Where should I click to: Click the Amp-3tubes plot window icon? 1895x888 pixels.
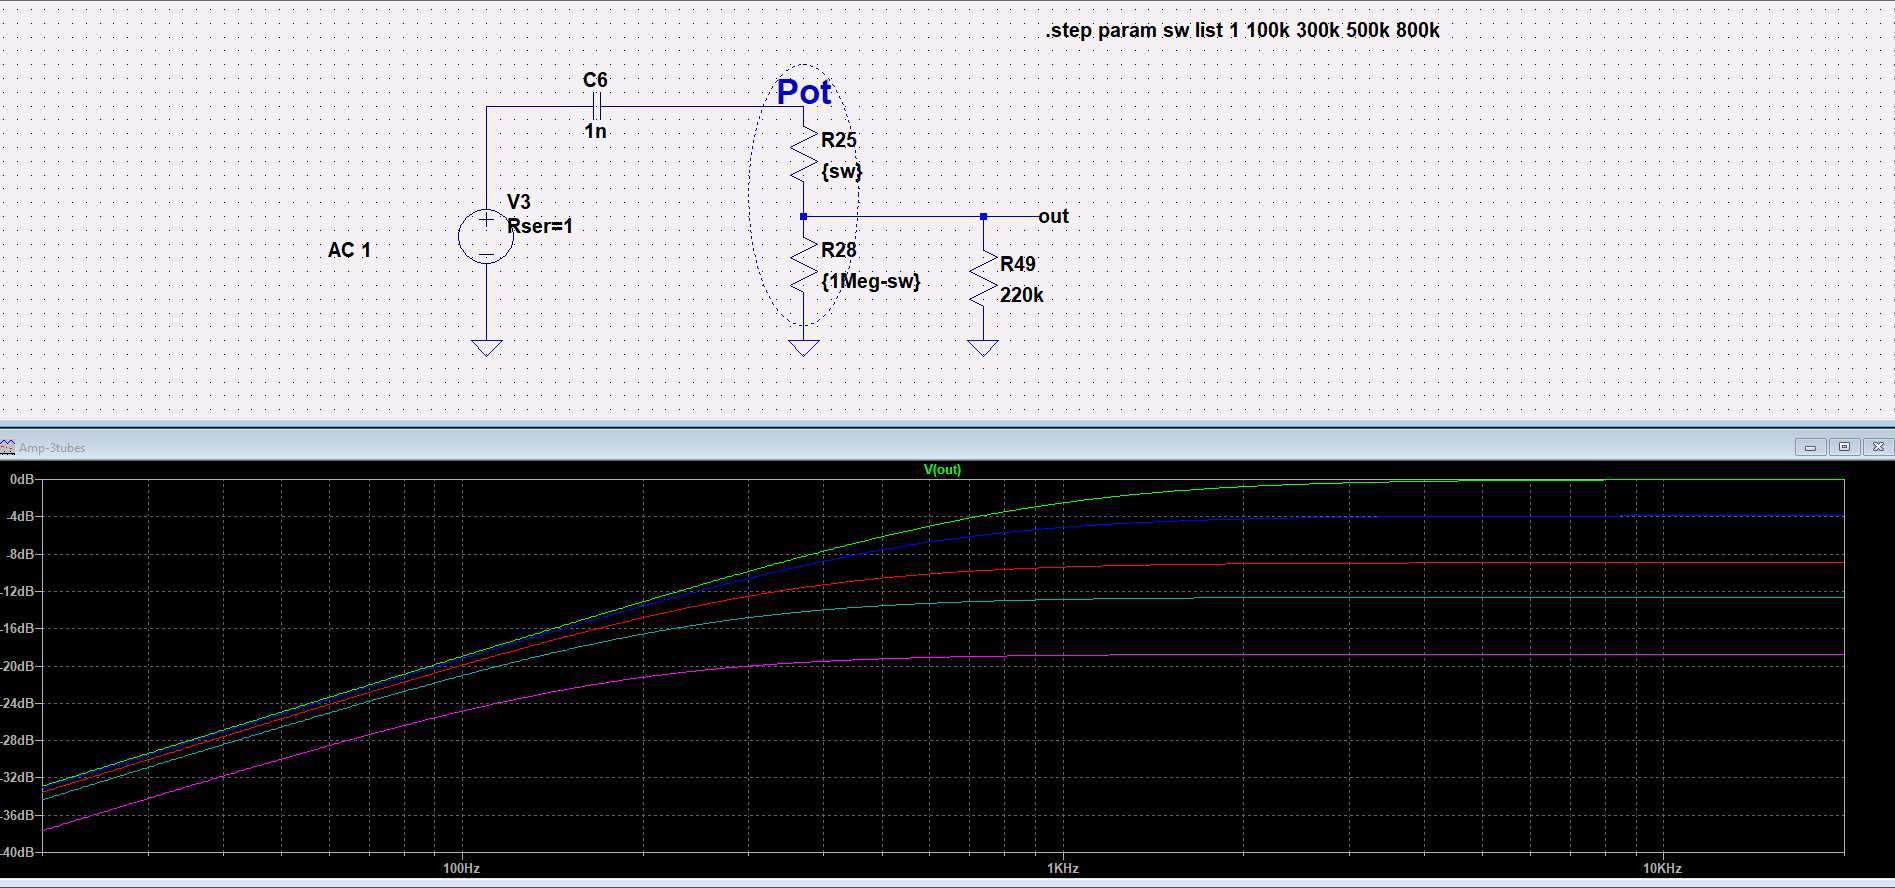point(8,447)
